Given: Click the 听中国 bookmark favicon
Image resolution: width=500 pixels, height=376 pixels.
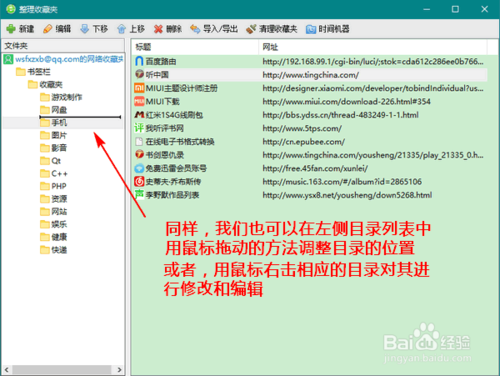Looking at the screenshot, I should pos(139,74).
